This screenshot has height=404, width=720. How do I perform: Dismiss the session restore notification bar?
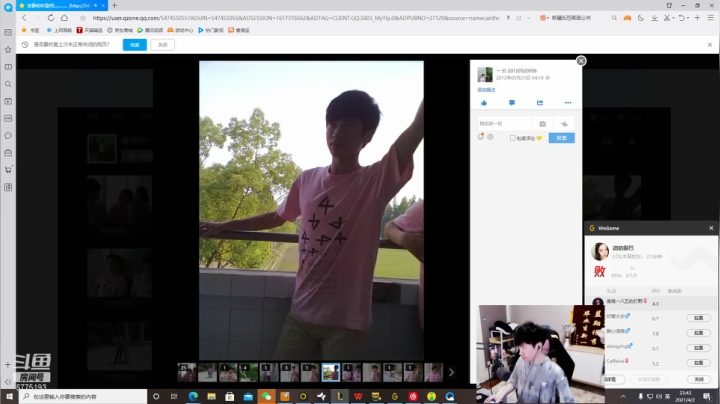[x=709, y=45]
